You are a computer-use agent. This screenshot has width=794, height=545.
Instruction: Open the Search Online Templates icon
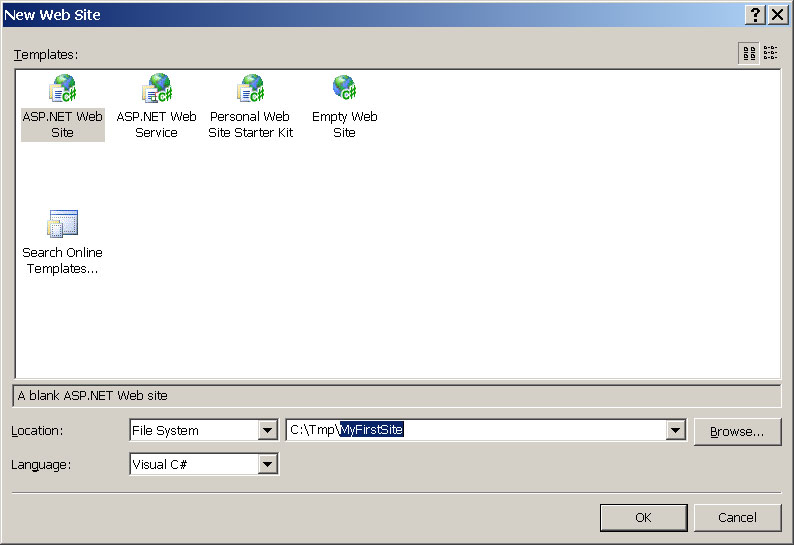click(63, 223)
